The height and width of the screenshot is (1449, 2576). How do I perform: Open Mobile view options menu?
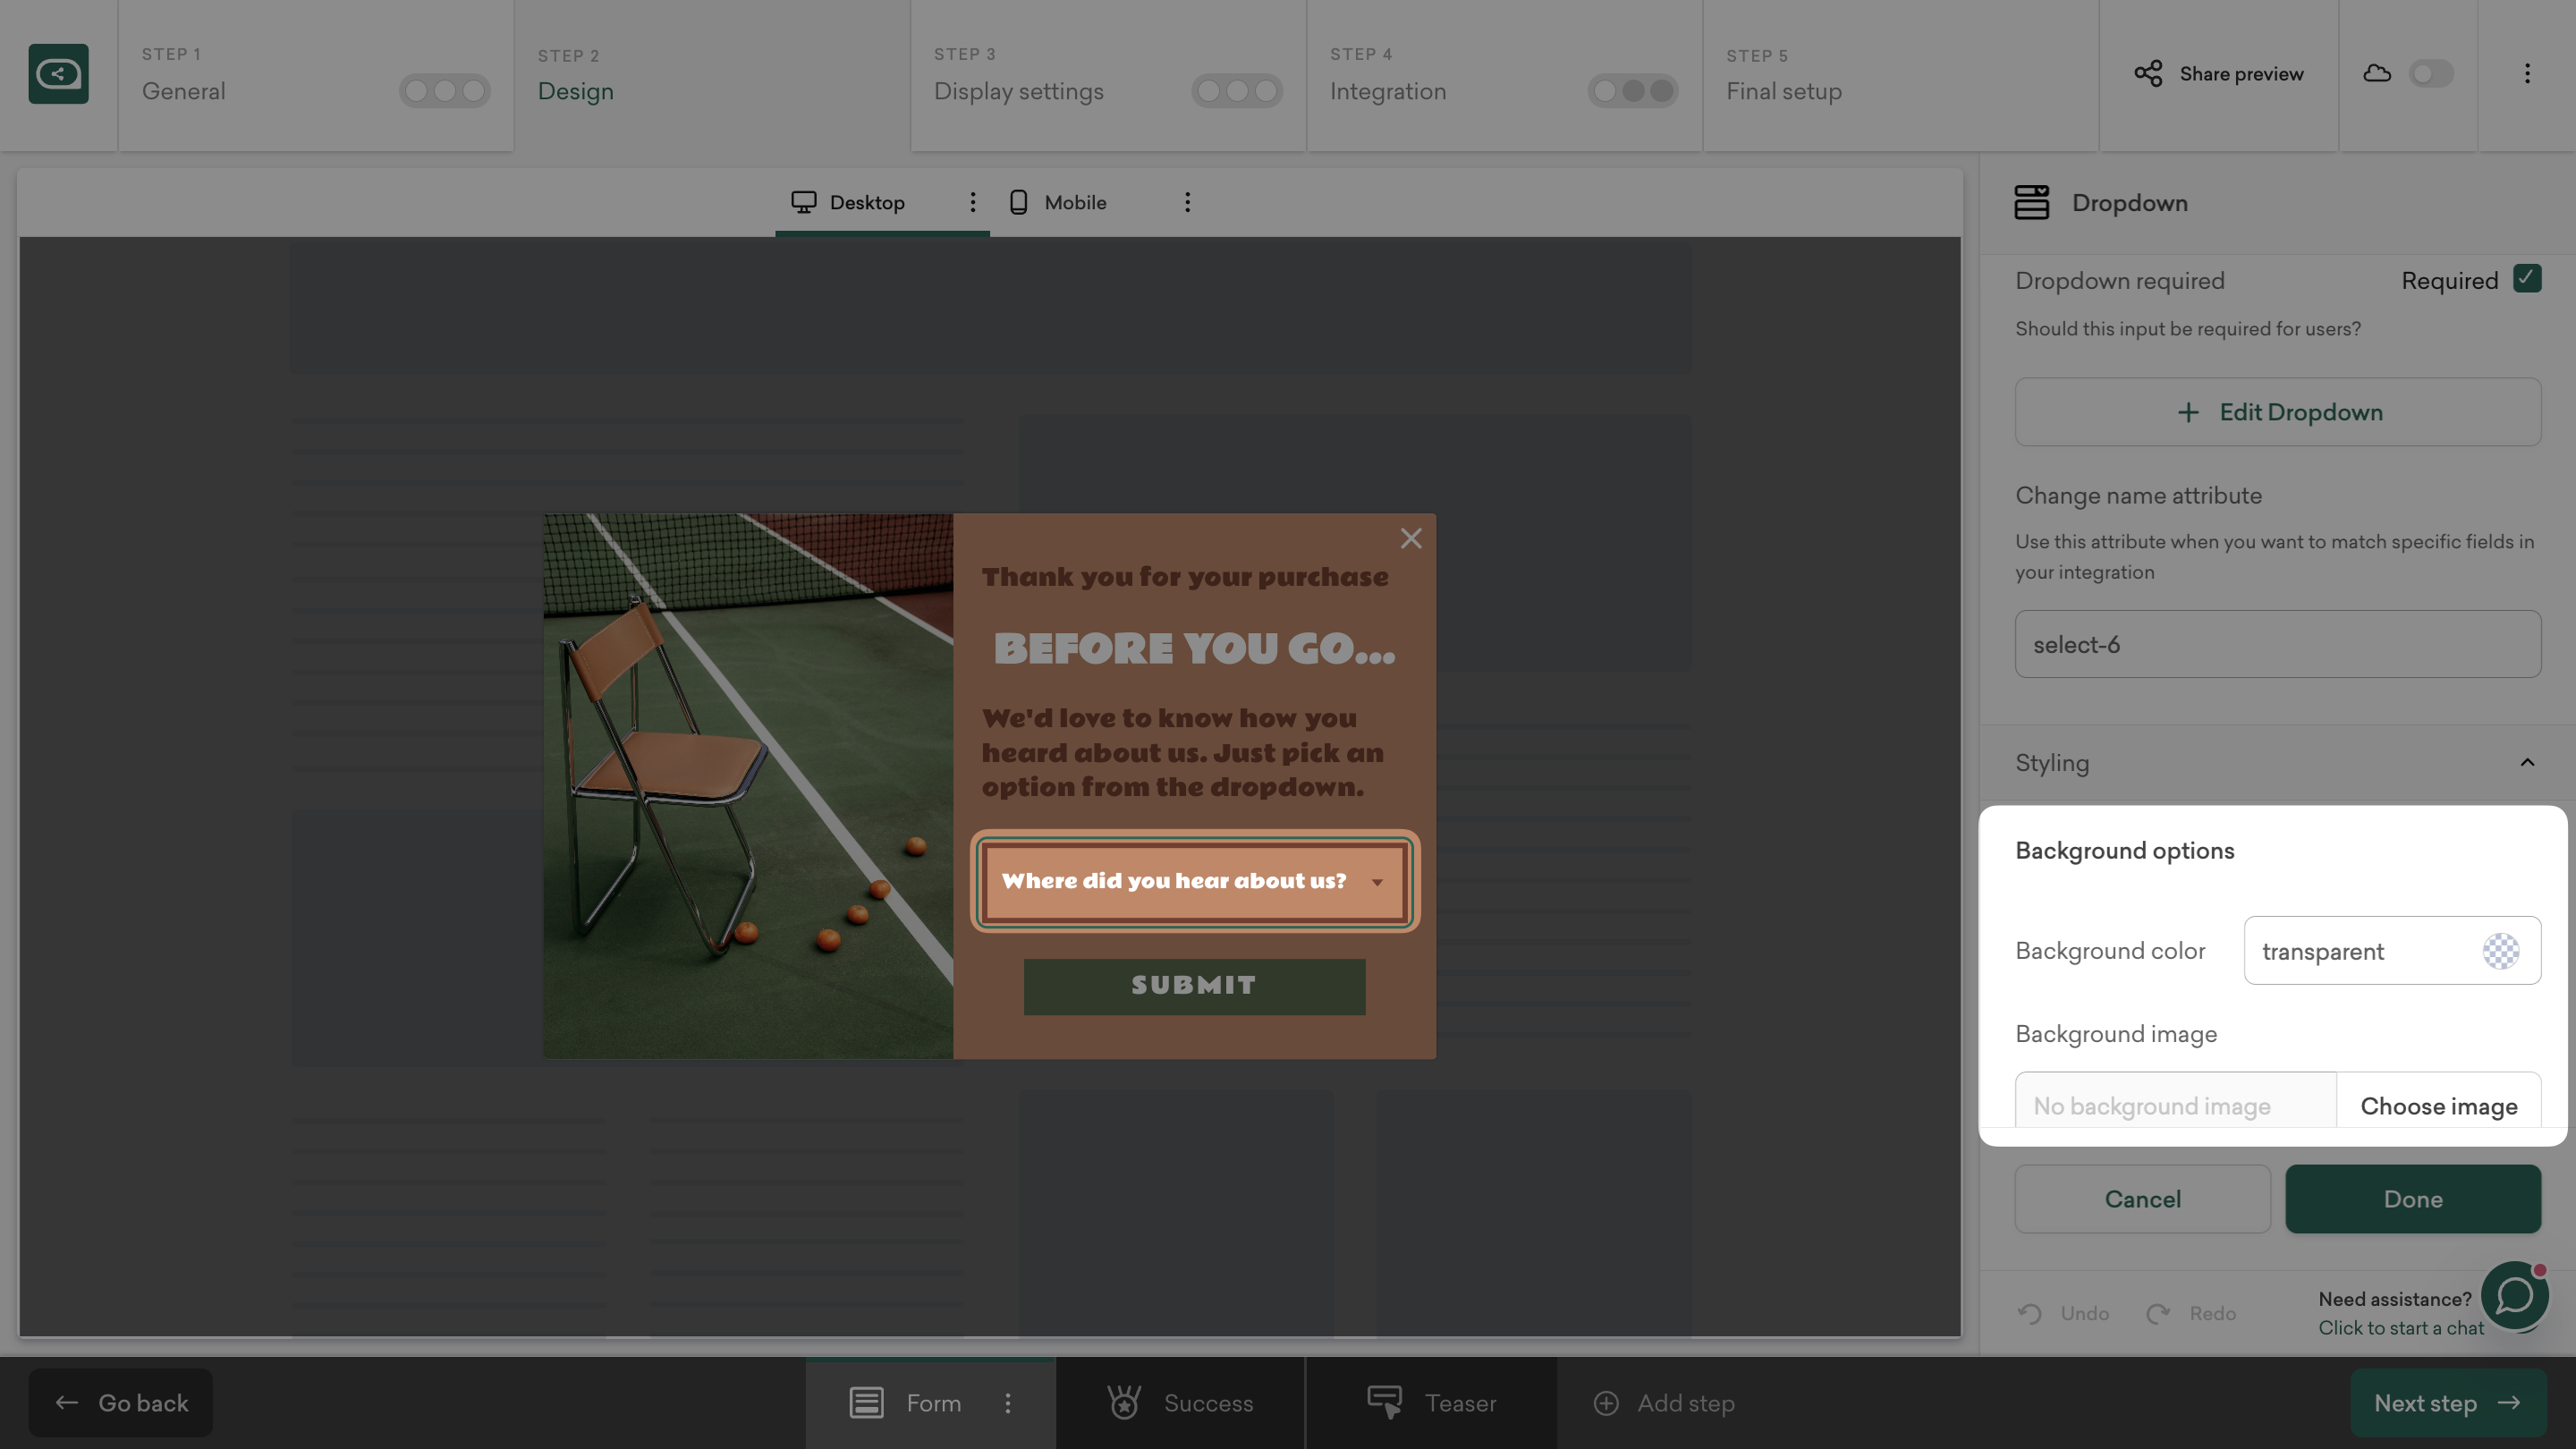[x=1187, y=203]
